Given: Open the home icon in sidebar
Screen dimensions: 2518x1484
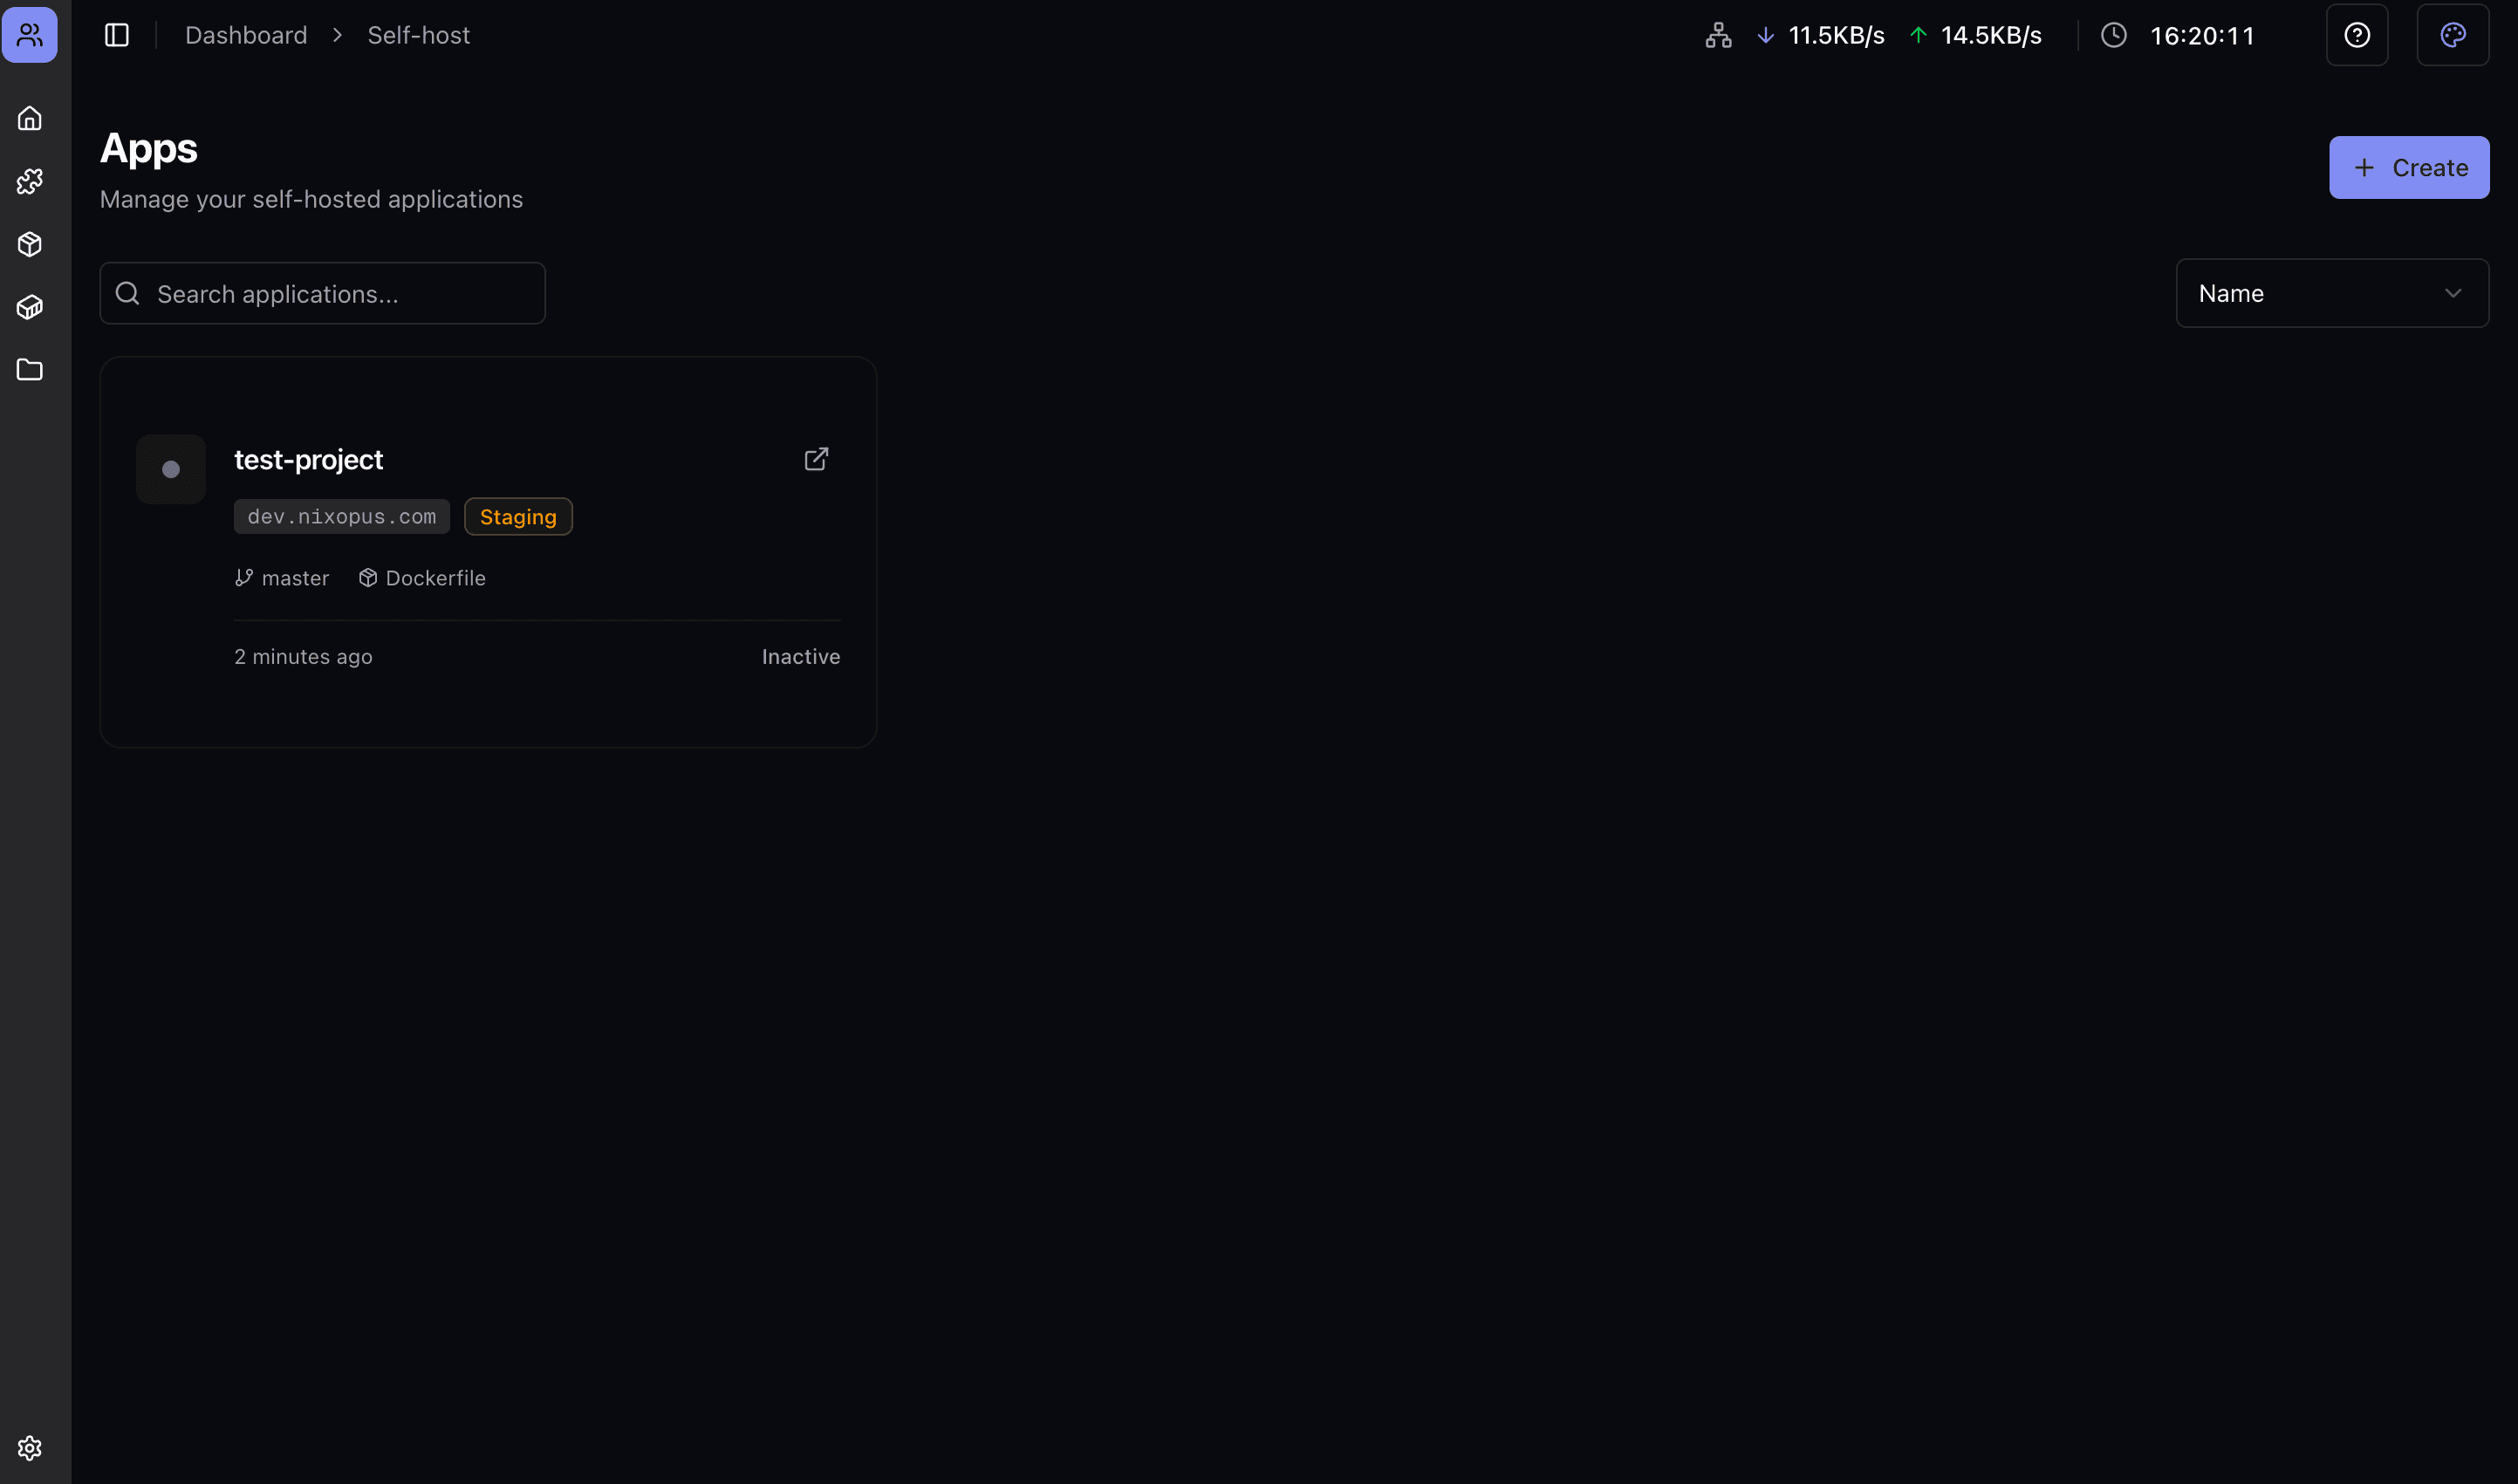Looking at the screenshot, I should coord(30,119).
